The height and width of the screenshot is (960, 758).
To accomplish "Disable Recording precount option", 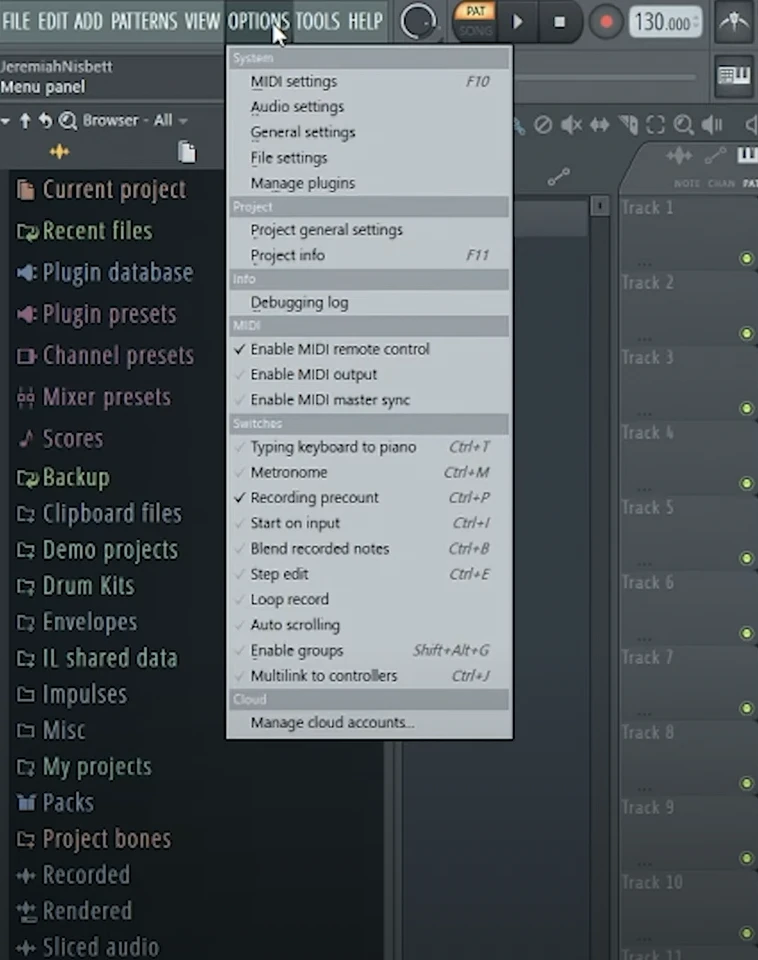I will [314, 498].
